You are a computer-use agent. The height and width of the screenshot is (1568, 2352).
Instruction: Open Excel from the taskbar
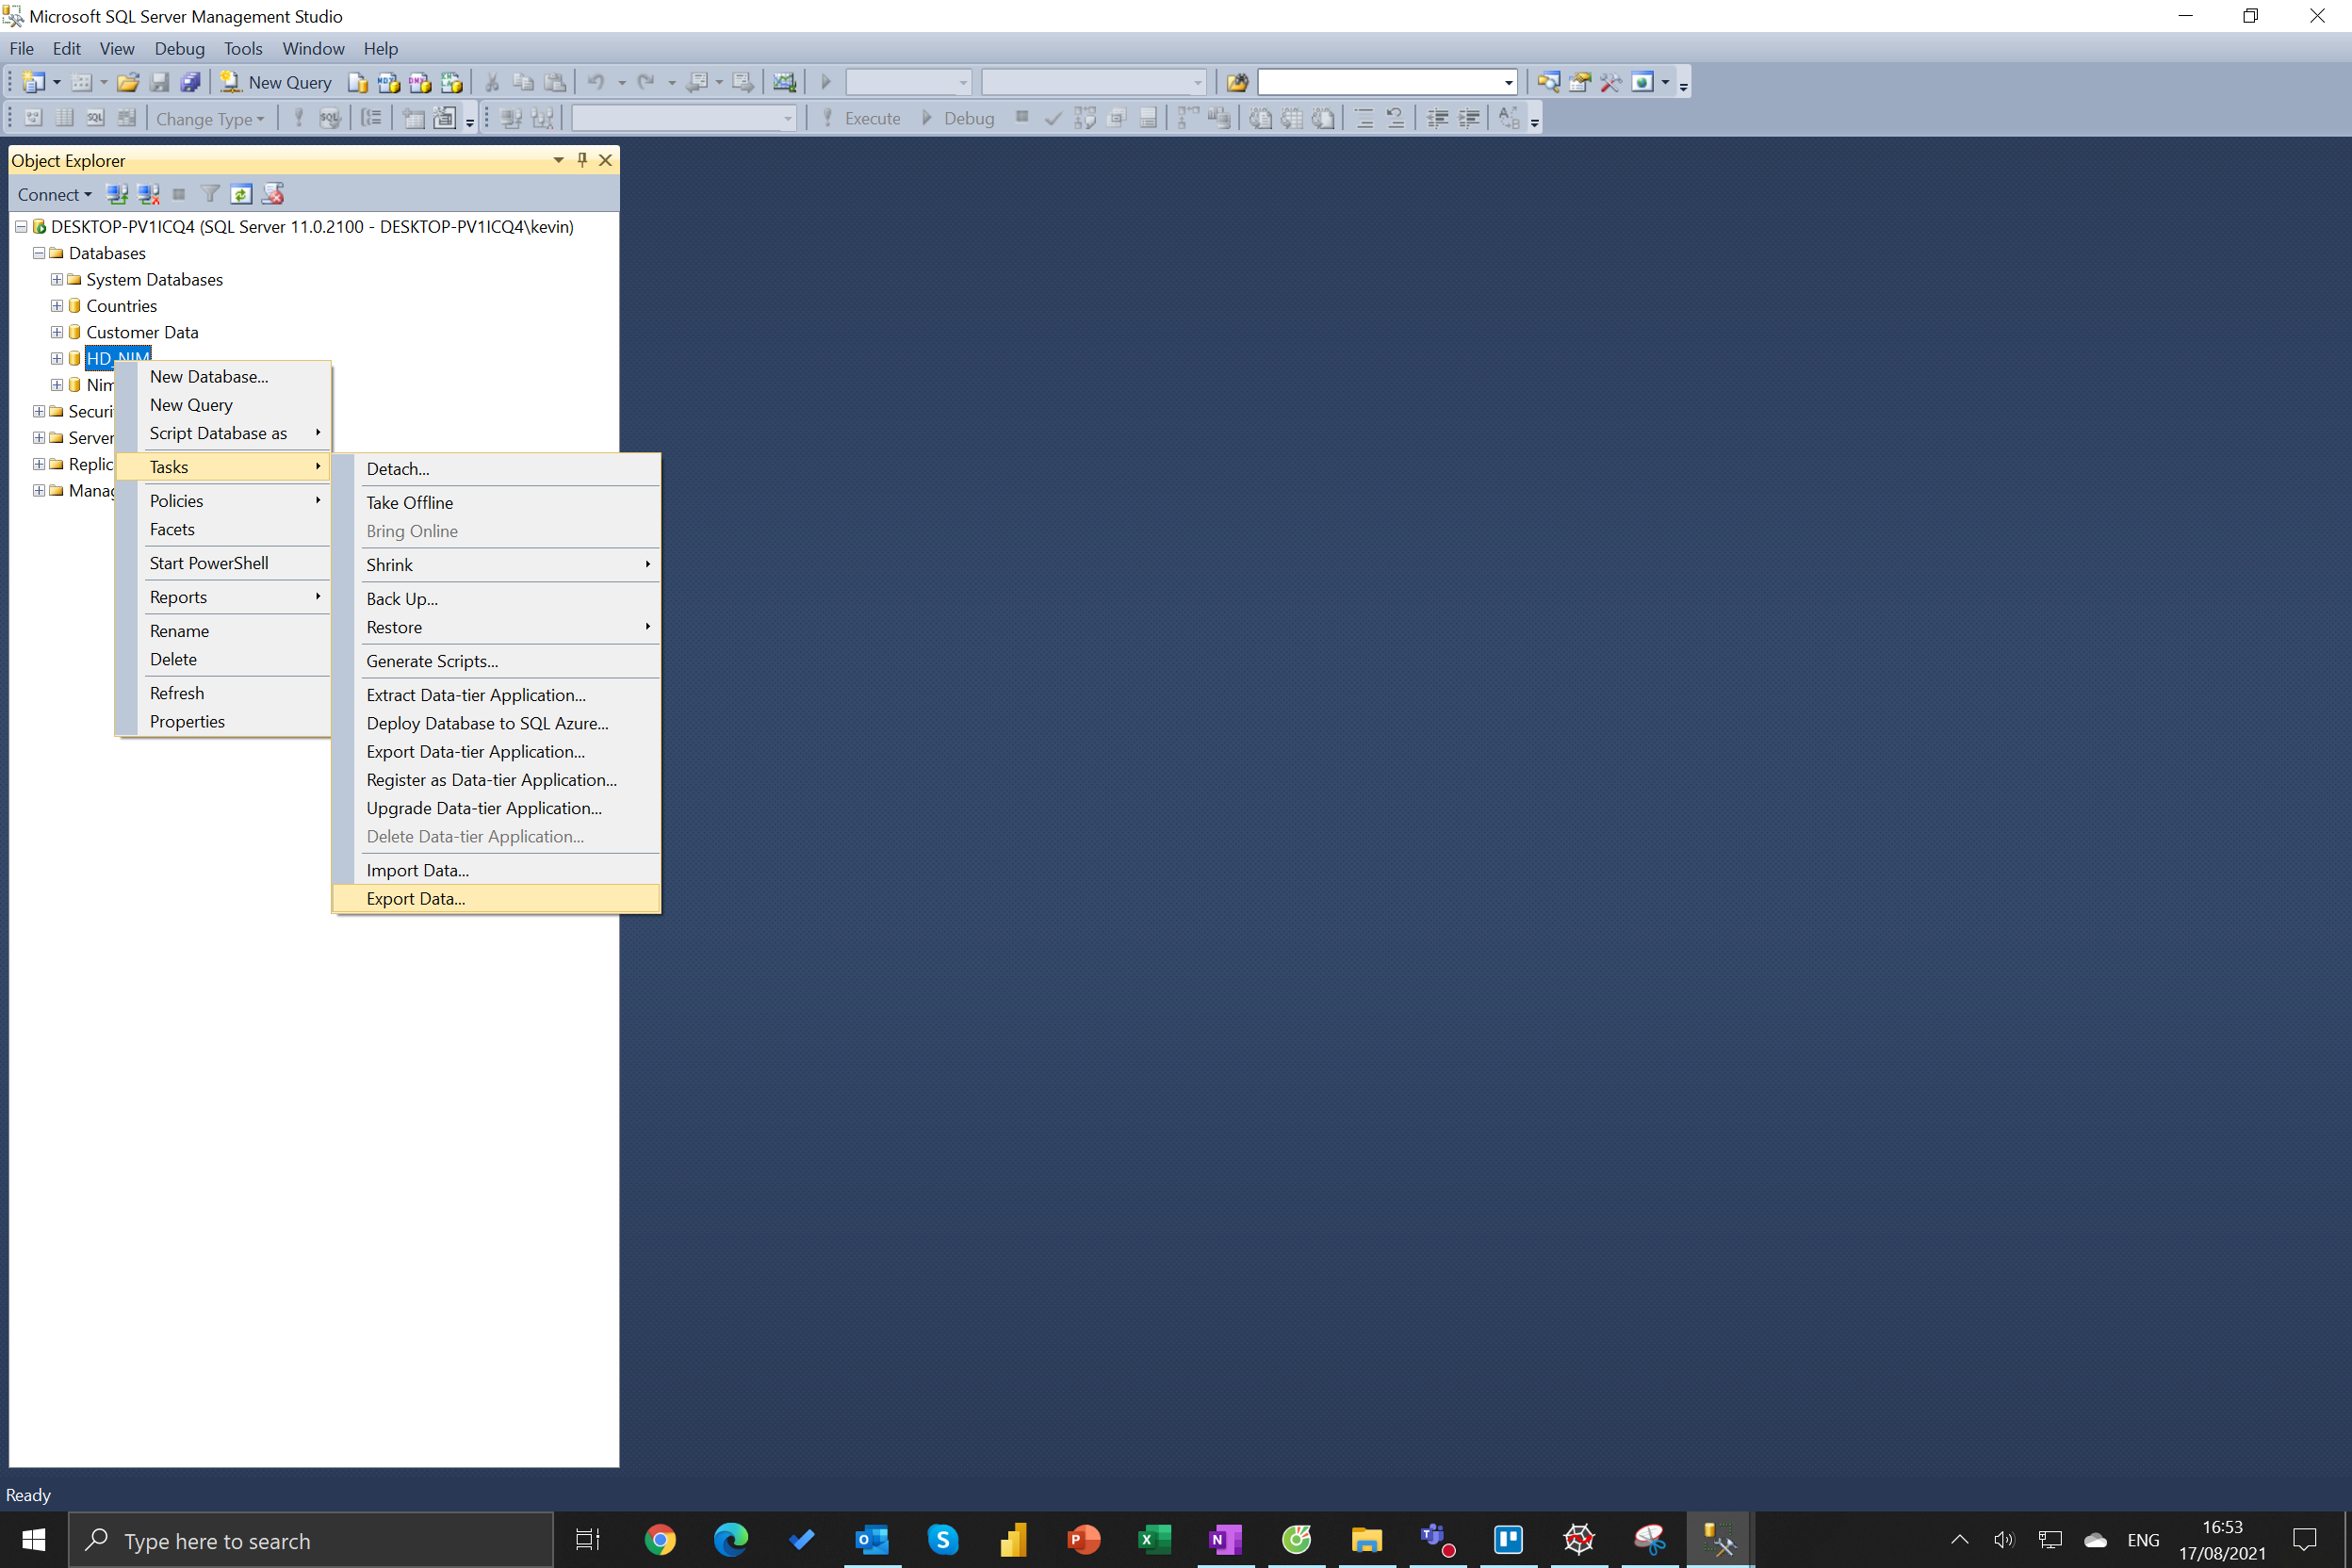click(1154, 1540)
